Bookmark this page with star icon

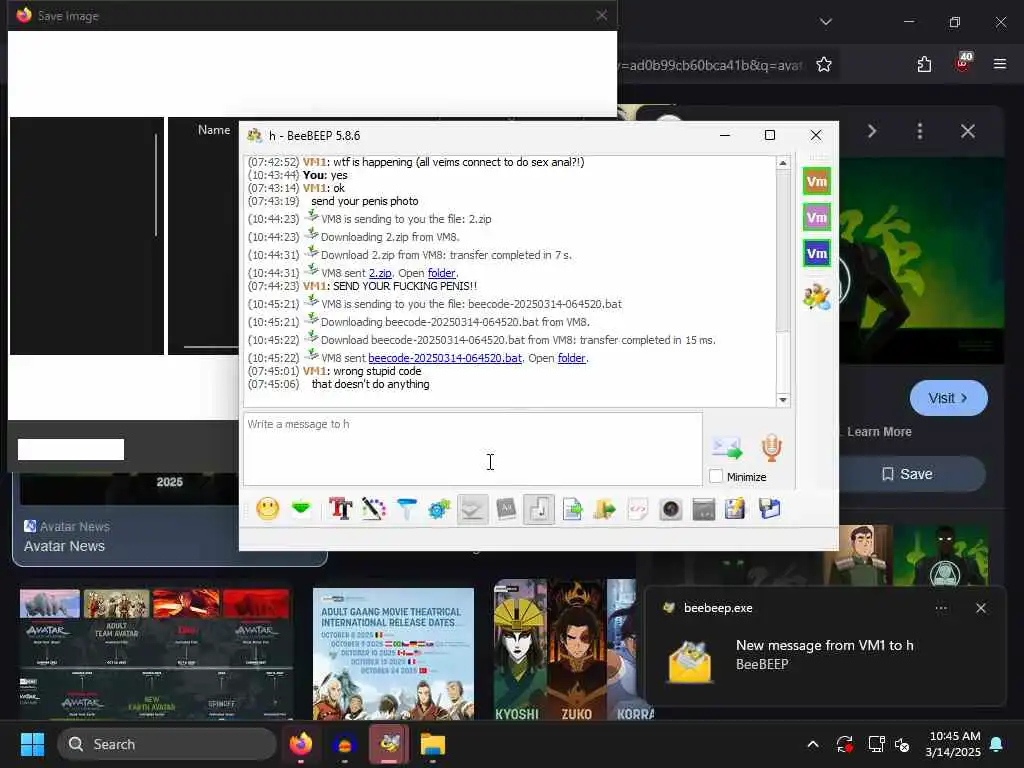point(824,64)
